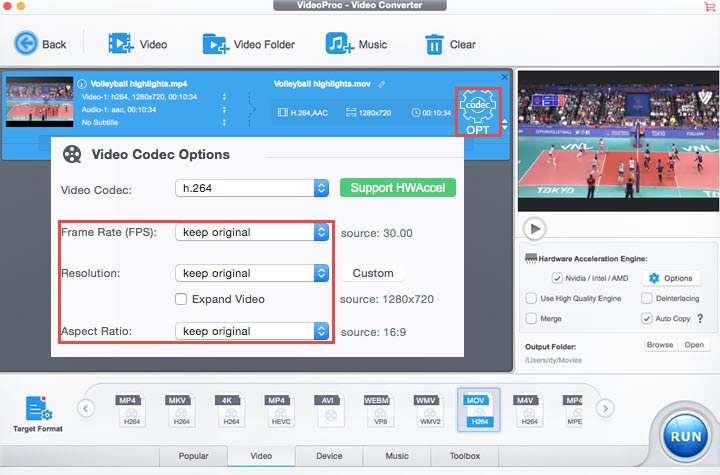Image resolution: width=720 pixels, height=475 pixels.
Task: Enable Use High Quality Engine
Action: [x=531, y=298]
